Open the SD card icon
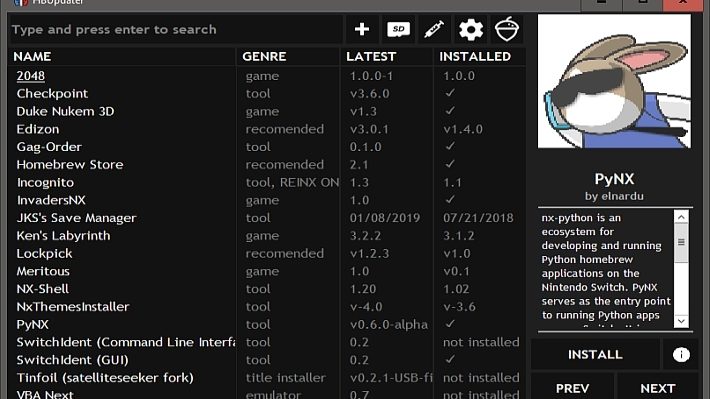 click(398, 29)
